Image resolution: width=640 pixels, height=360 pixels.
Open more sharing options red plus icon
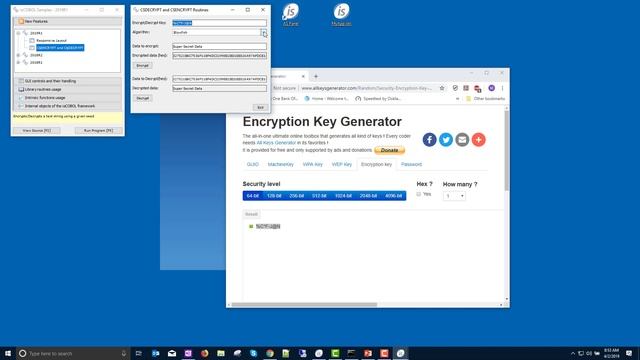coord(478,140)
